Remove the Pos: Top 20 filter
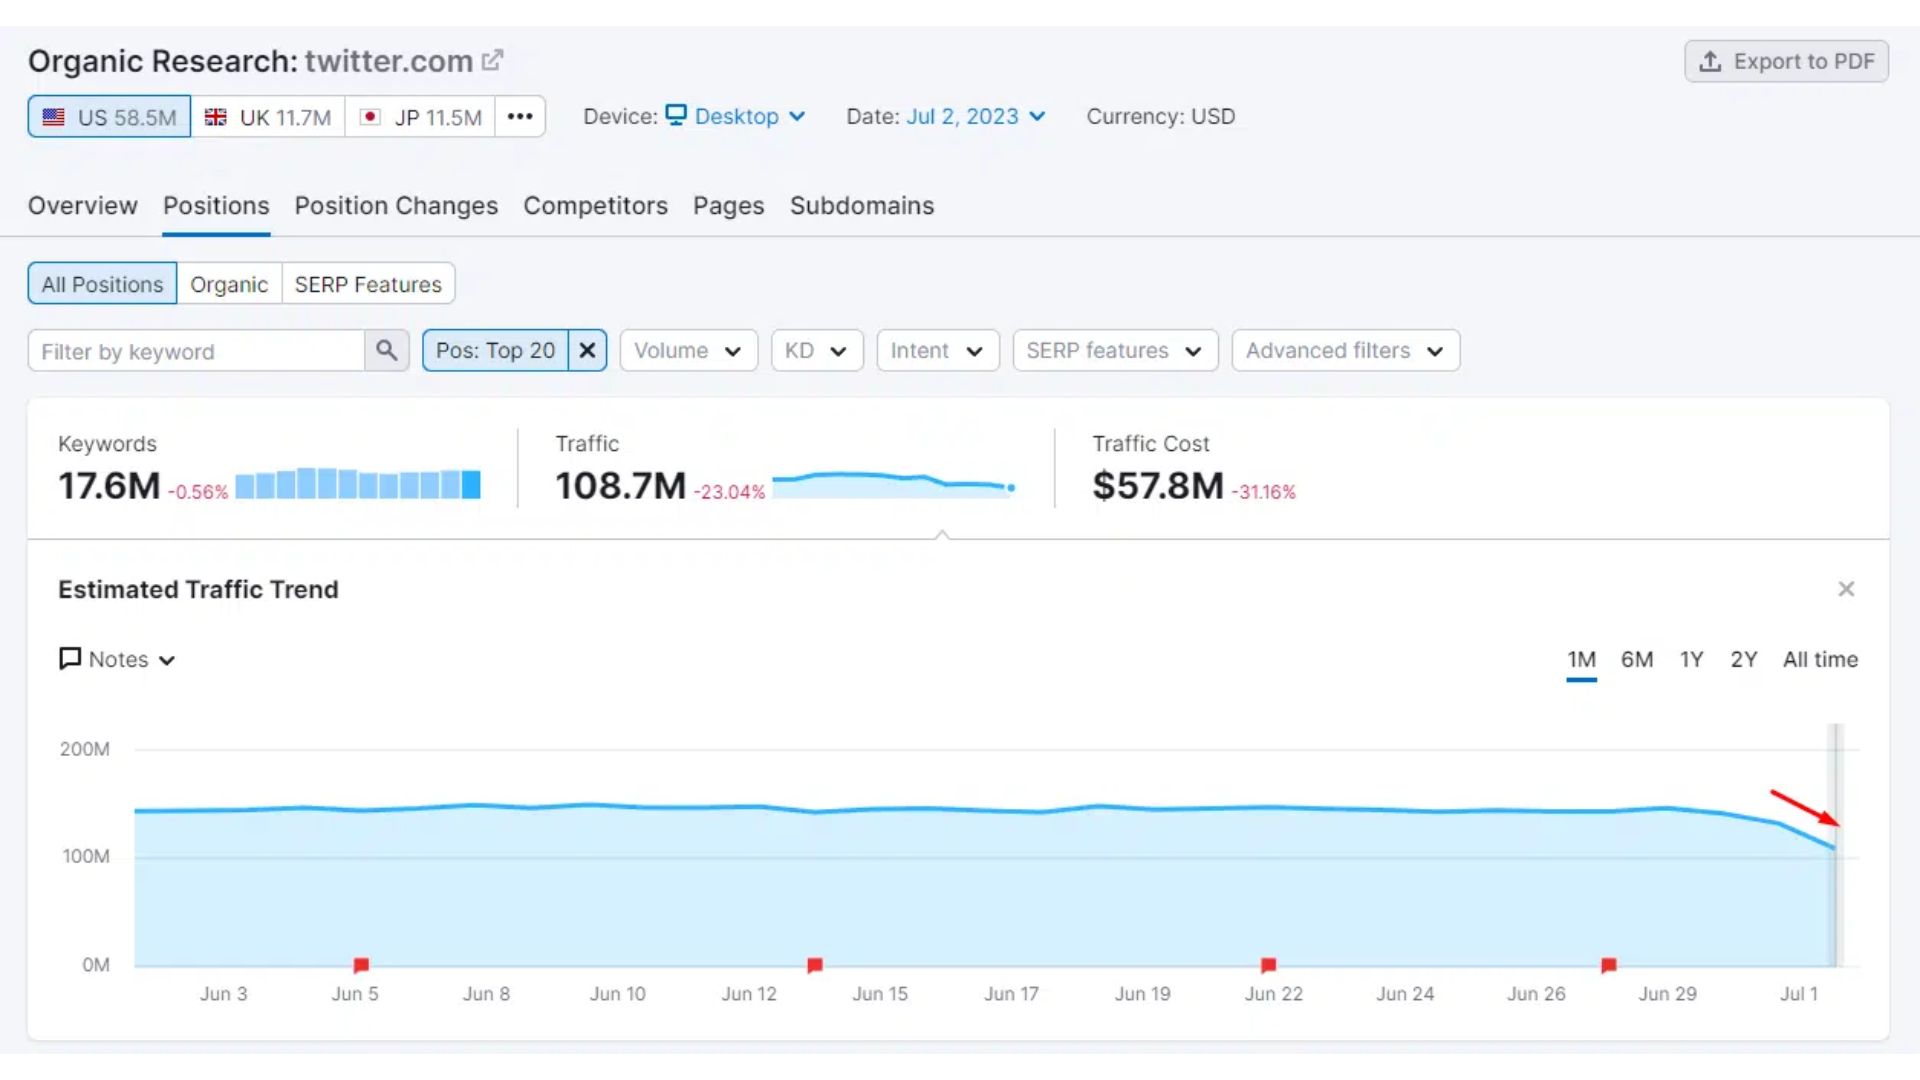The height and width of the screenshot is (1080, 1920). [x=588, y=351]
